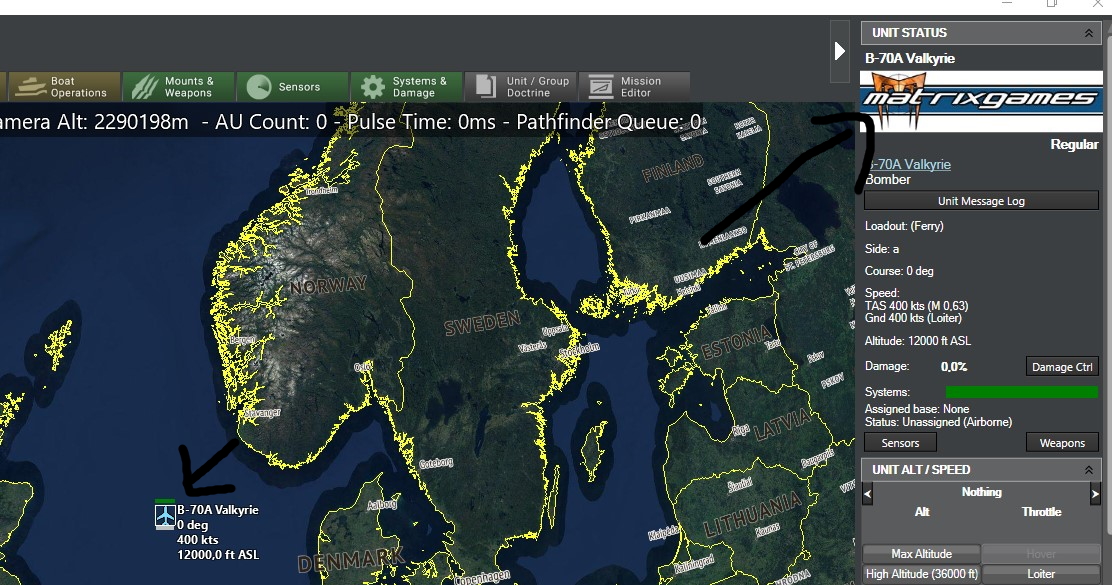The image size is (1112, 585).
Task: Click left arrow of Alt/Speed selector
Action: pyautogui.click(x=867, y=494)
